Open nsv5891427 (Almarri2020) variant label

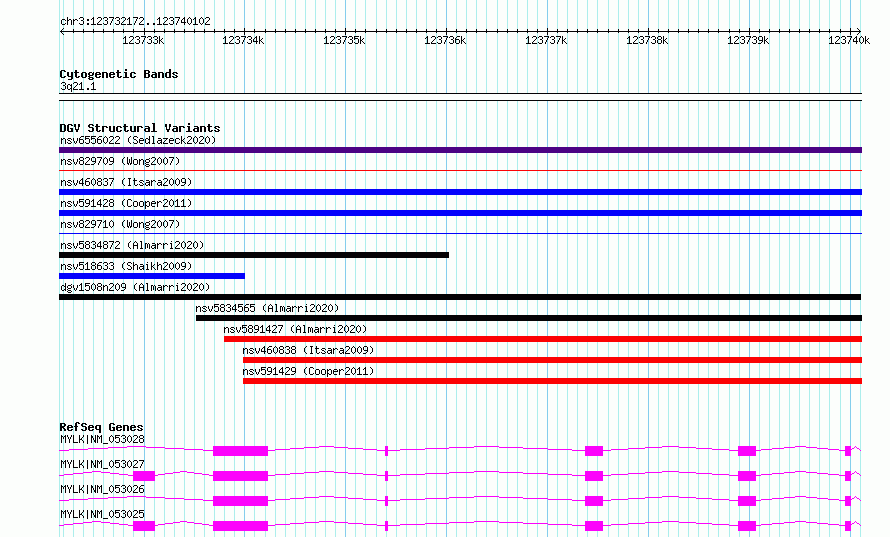pyautogui.click(x=295, y=329)
